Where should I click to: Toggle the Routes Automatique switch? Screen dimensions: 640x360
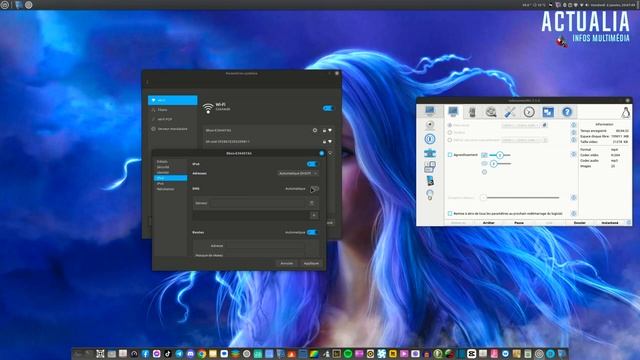312,232
